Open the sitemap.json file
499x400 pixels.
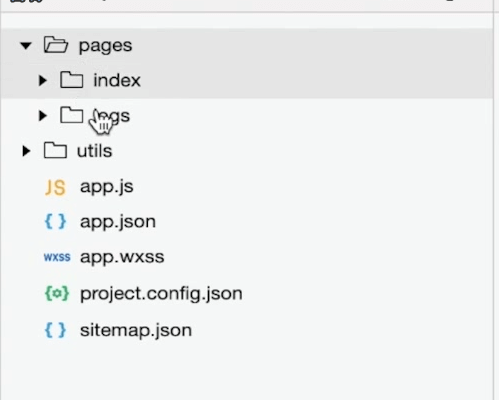[136, 331]
